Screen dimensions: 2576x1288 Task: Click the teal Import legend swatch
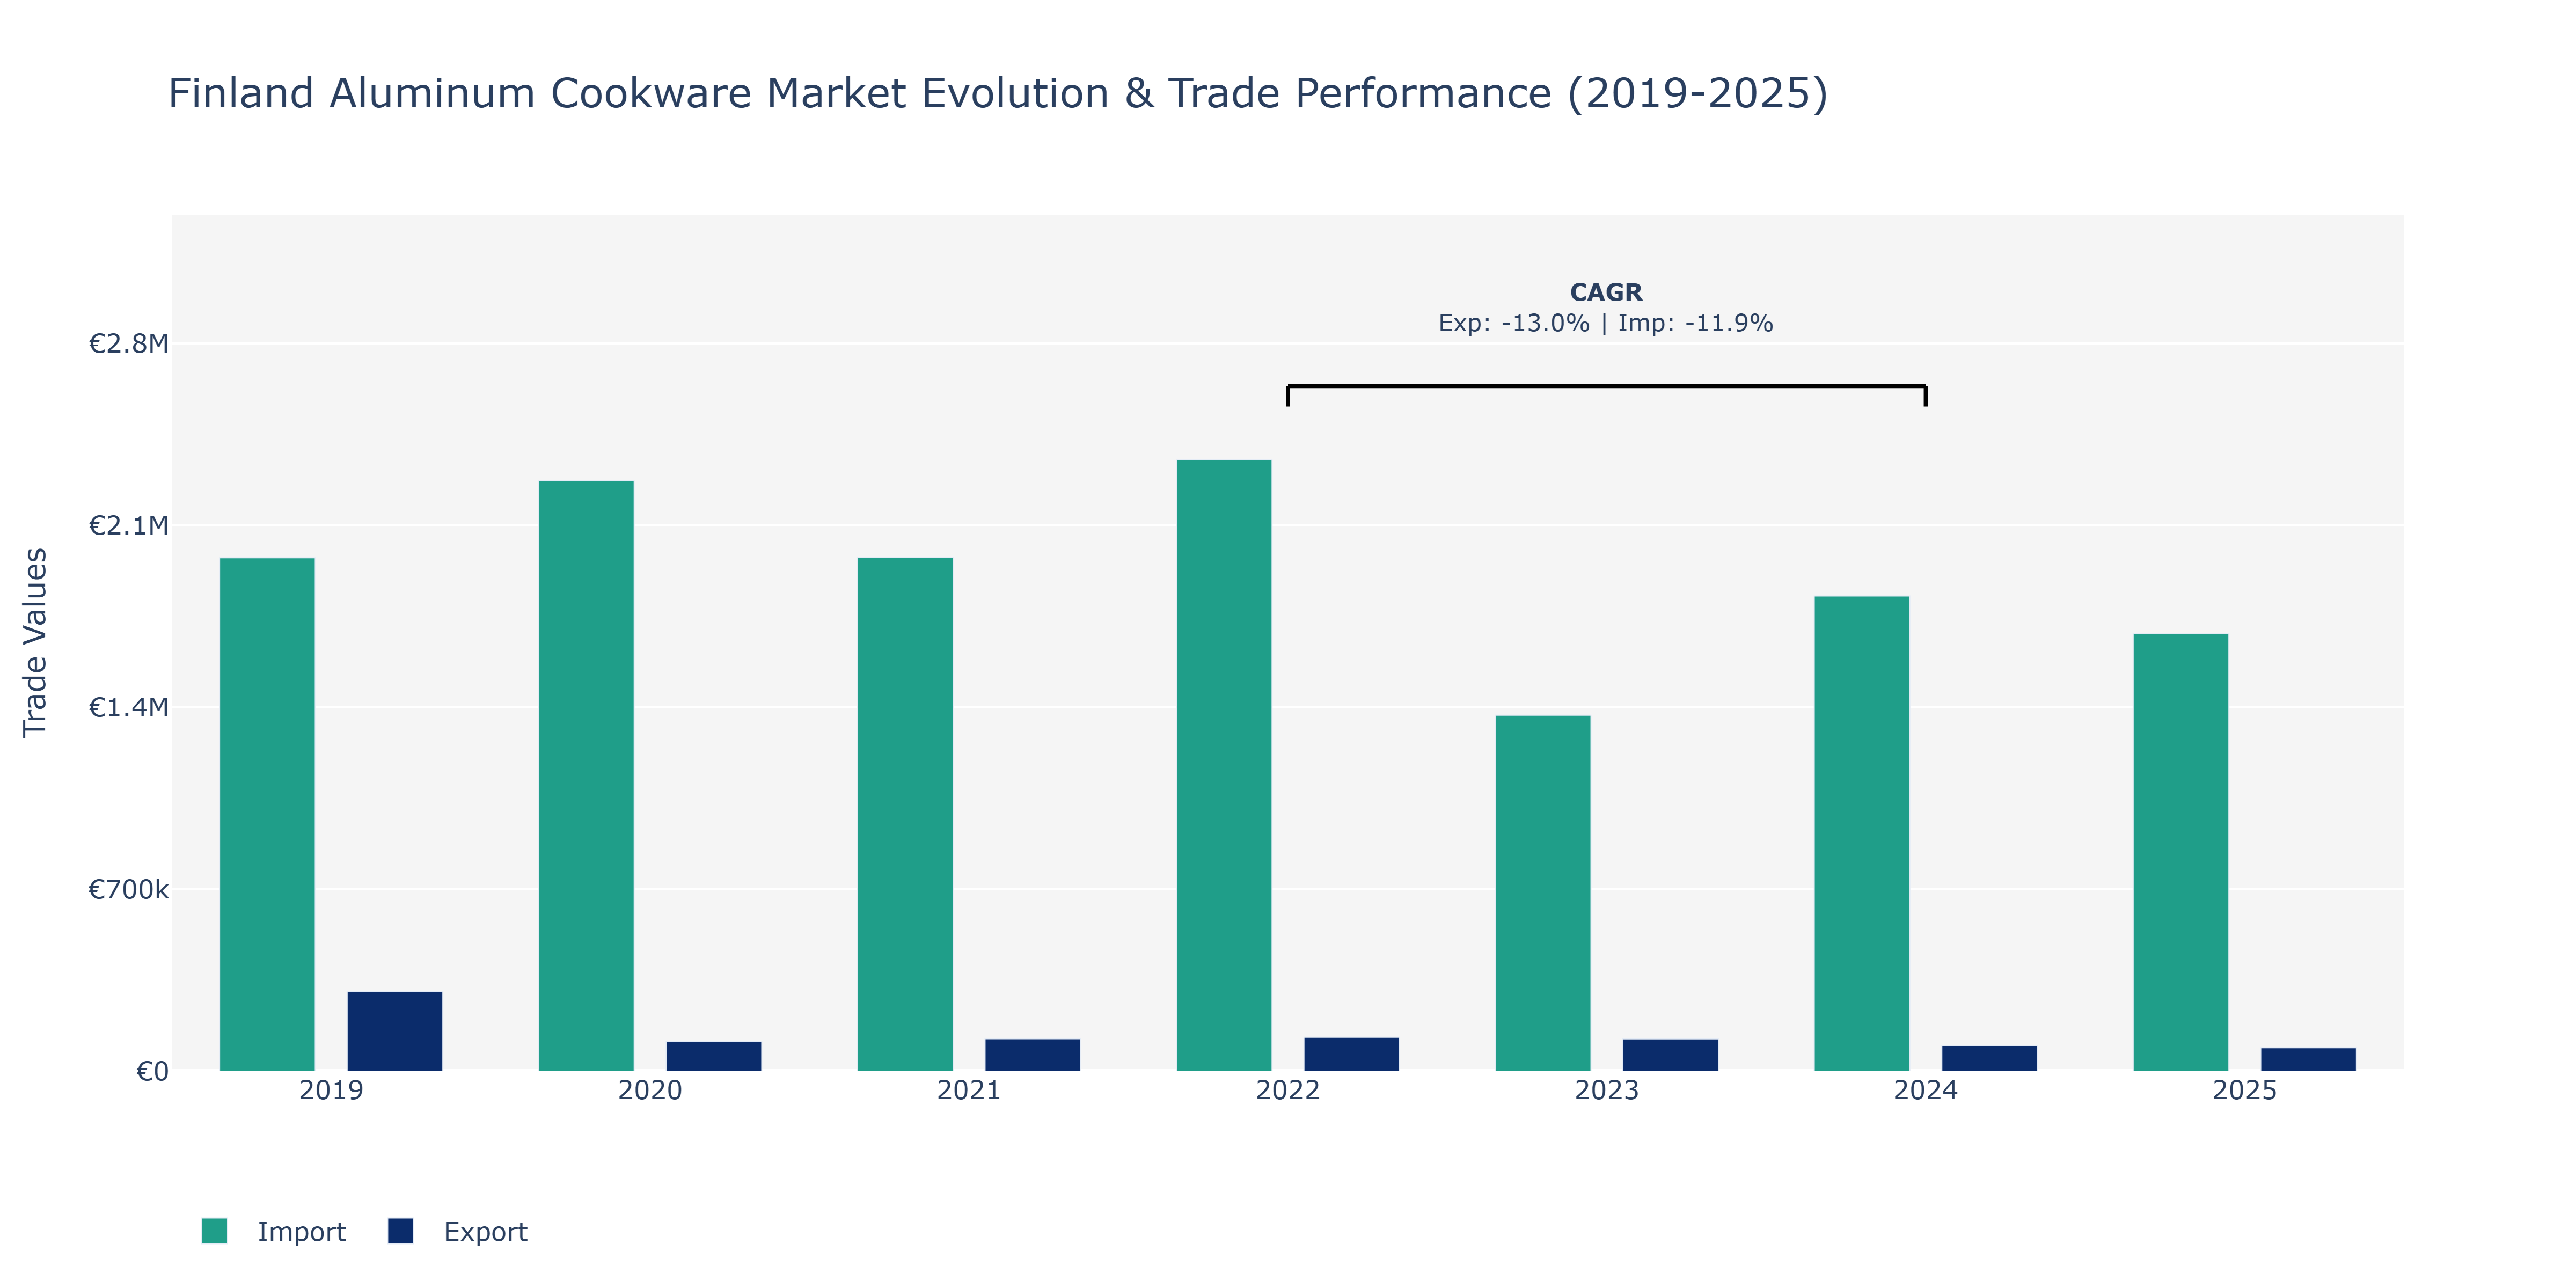click(214, 1231)
